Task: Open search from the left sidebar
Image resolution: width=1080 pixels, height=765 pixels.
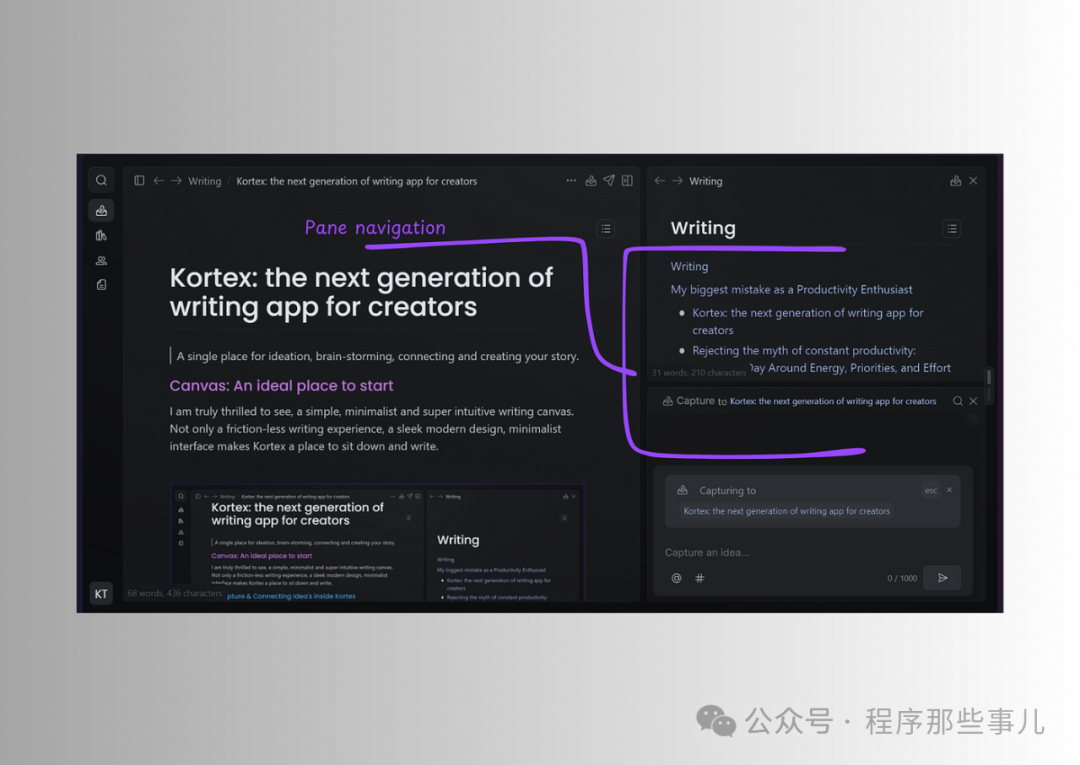Action: coord(101,180)
